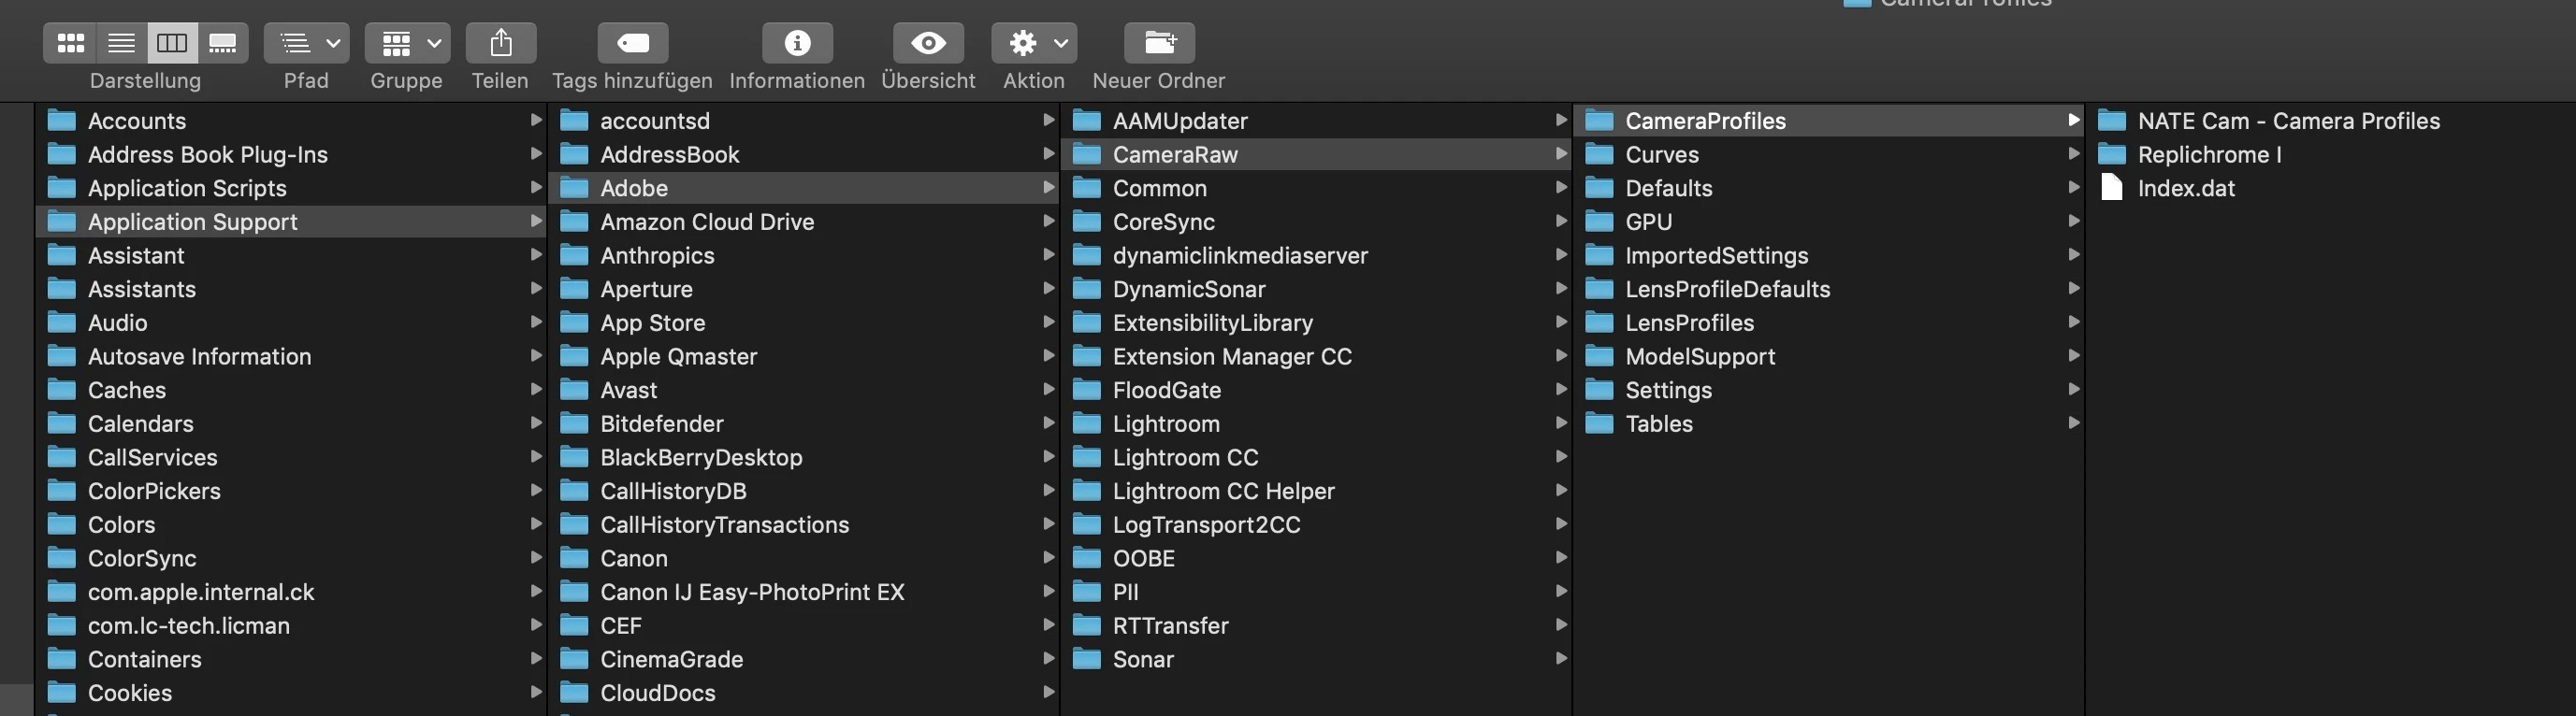Select the CloudDocs folder
2576x716 pixels.
(x=804, y=693)
